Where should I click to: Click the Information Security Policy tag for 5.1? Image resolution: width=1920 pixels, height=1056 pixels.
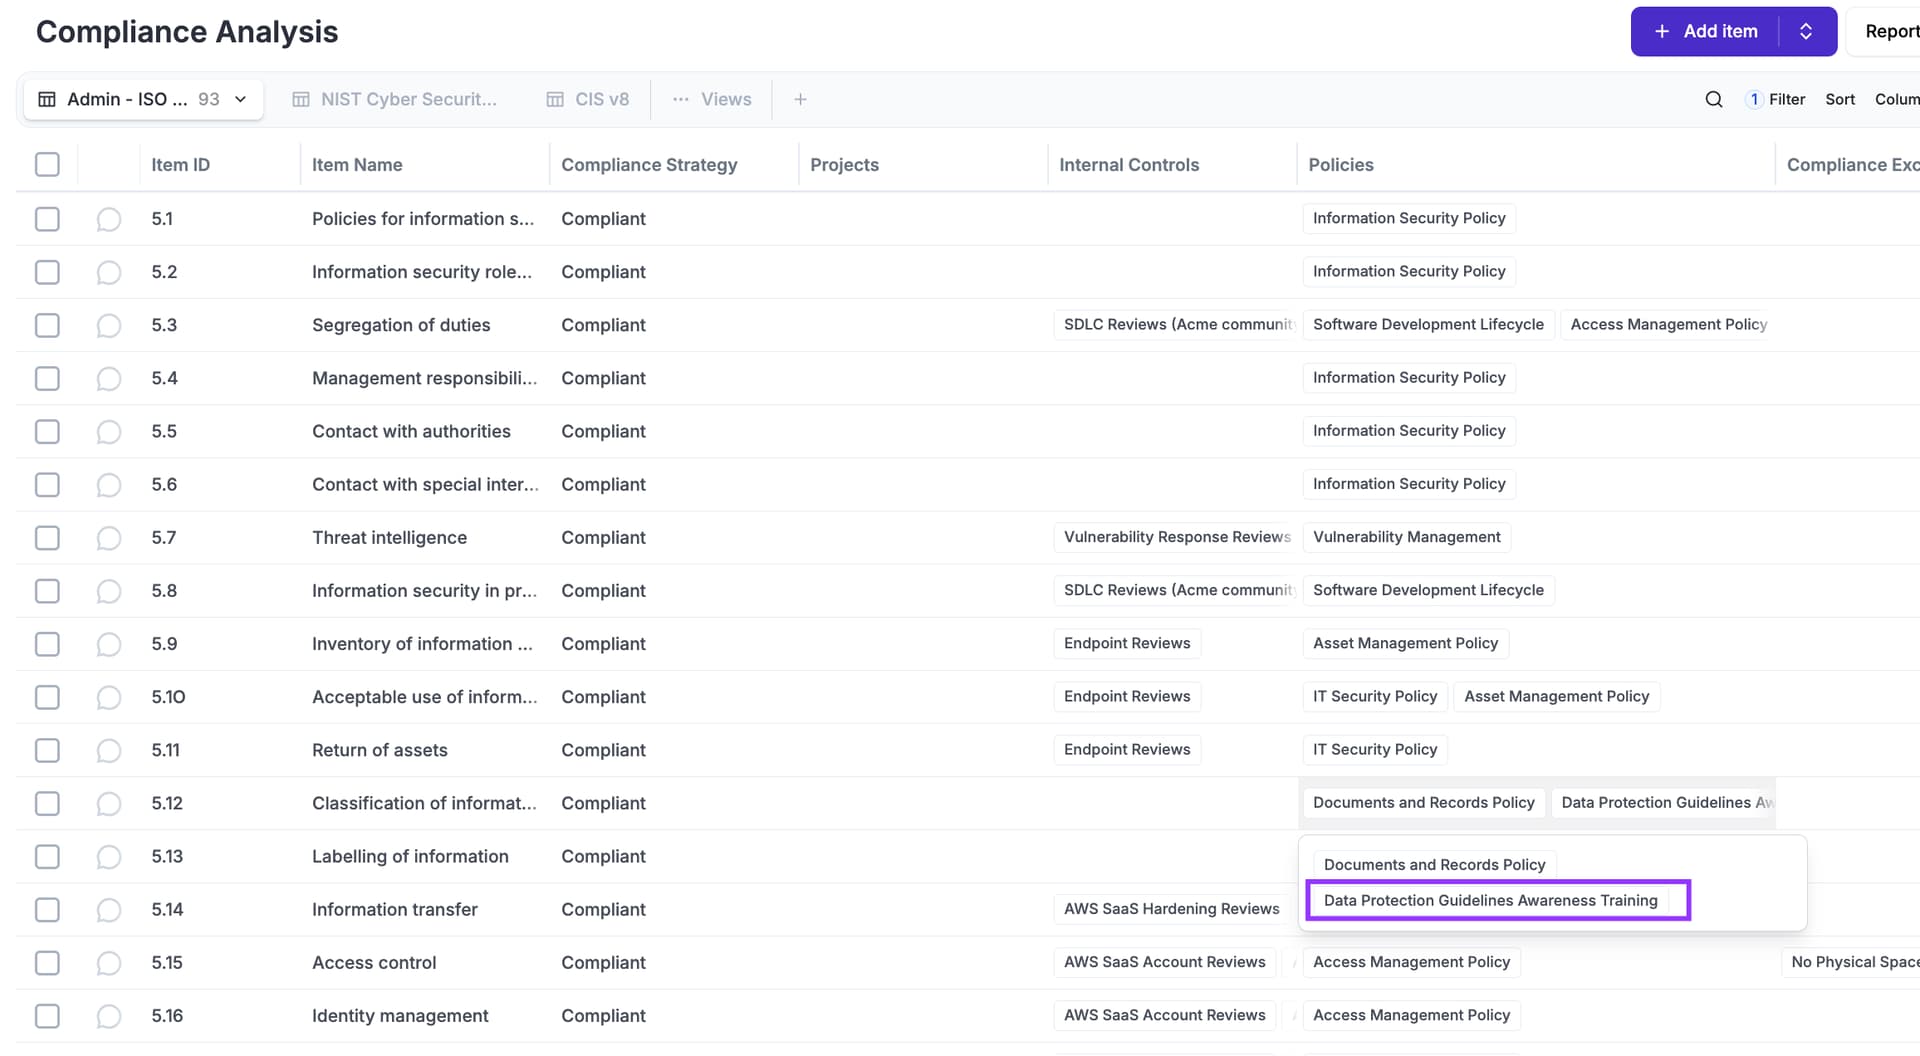pyautogui.click(x=1408, y=218)
